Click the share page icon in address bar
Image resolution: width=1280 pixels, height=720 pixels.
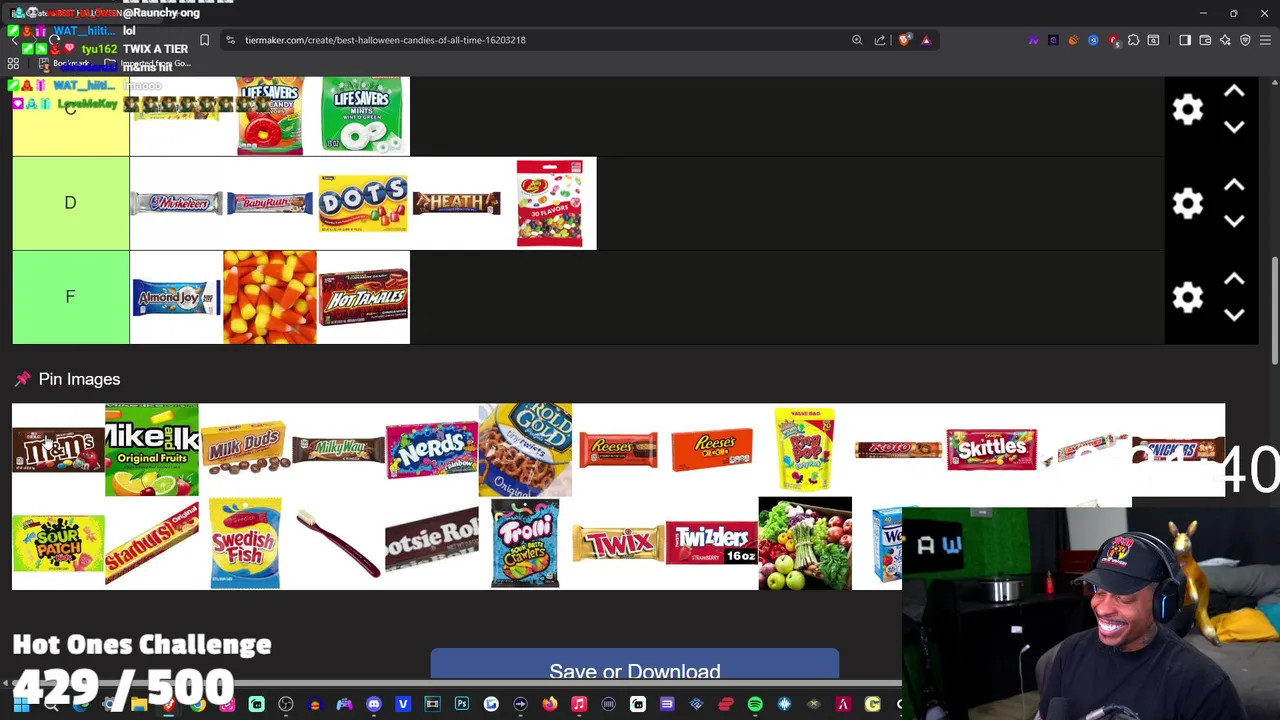pyautogui.click(x=880, y=40)
